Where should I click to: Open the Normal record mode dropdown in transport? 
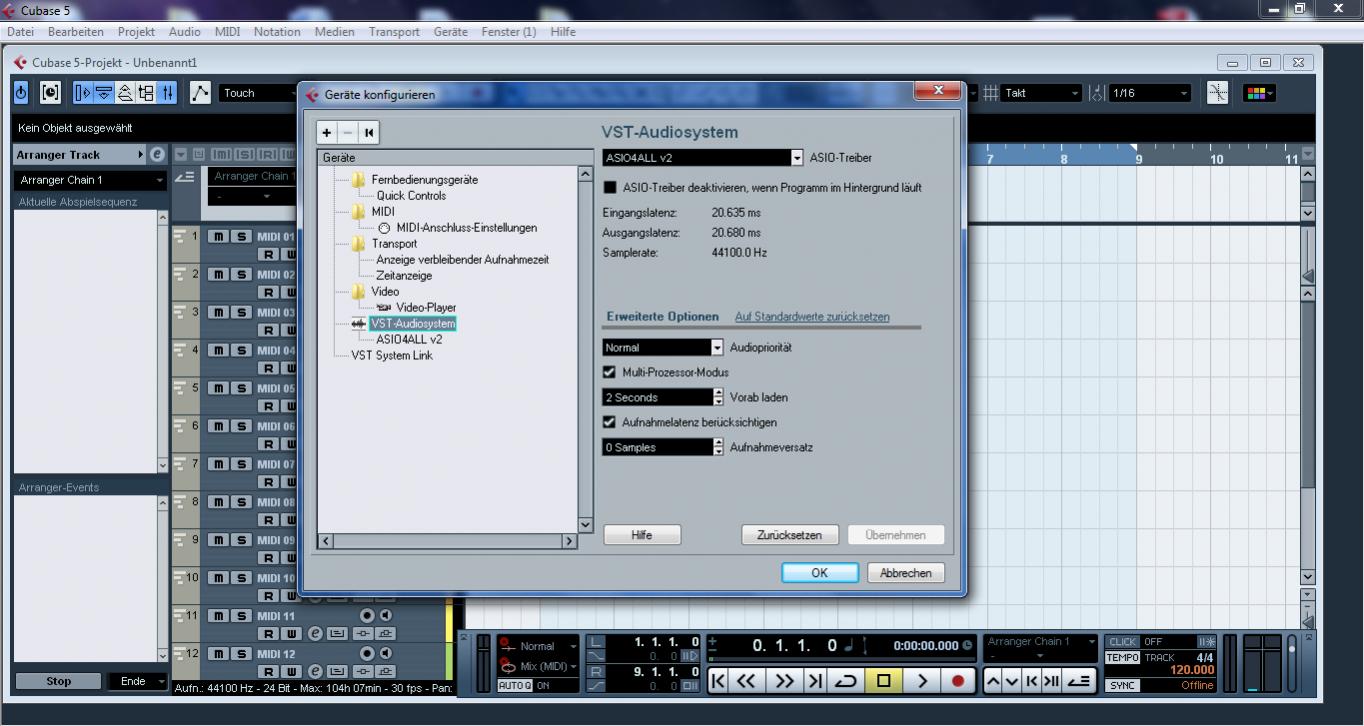click(549, 646)
